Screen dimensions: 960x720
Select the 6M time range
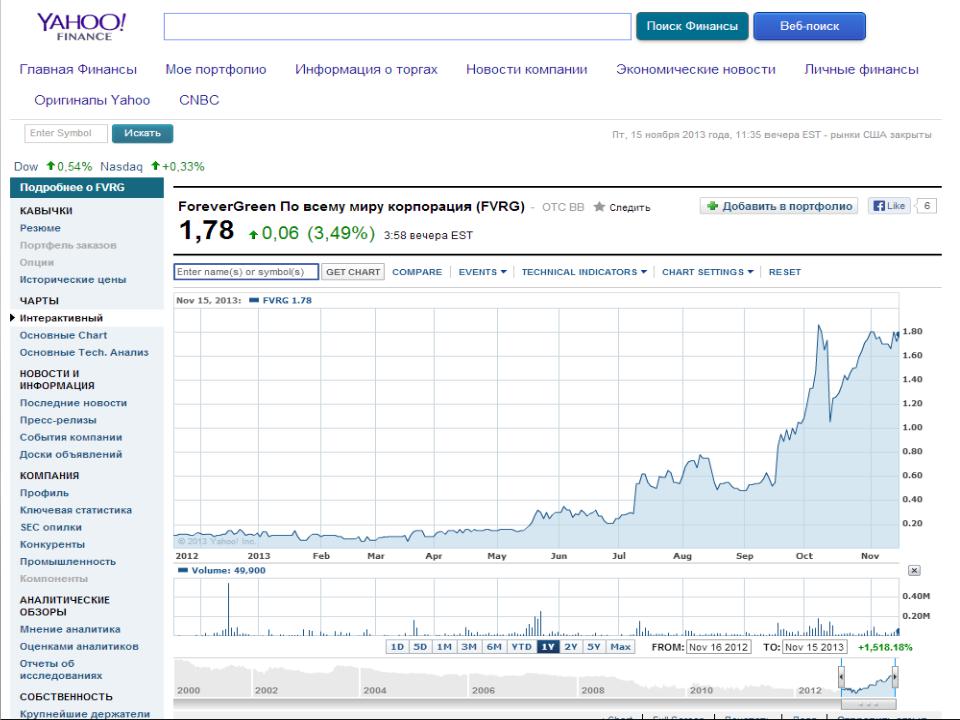point(494,647)
